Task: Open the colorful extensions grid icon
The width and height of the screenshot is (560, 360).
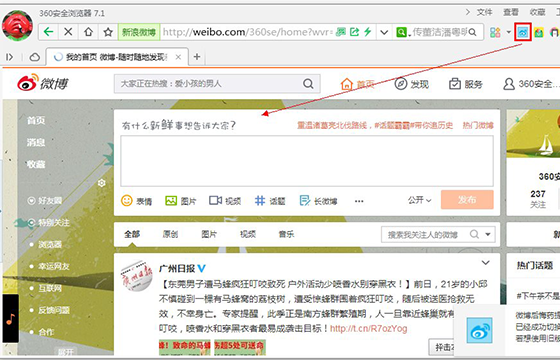Action: coord(495,32)
